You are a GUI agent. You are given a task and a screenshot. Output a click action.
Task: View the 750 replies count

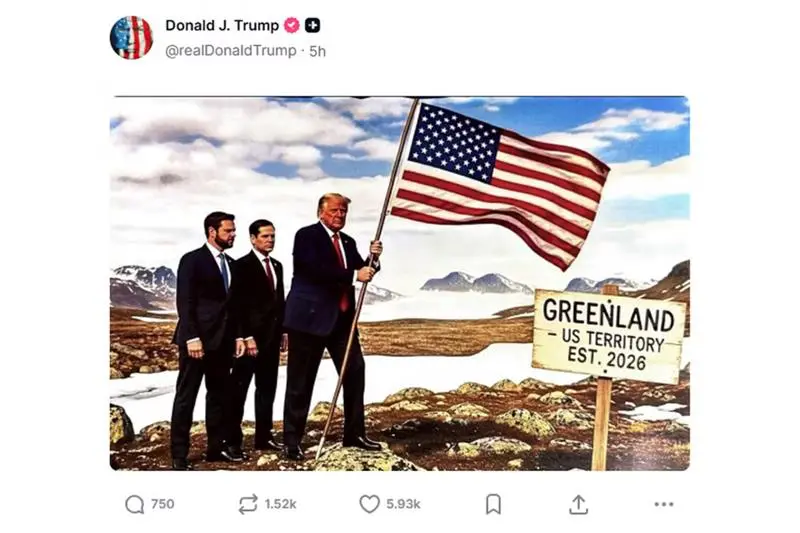163,504
